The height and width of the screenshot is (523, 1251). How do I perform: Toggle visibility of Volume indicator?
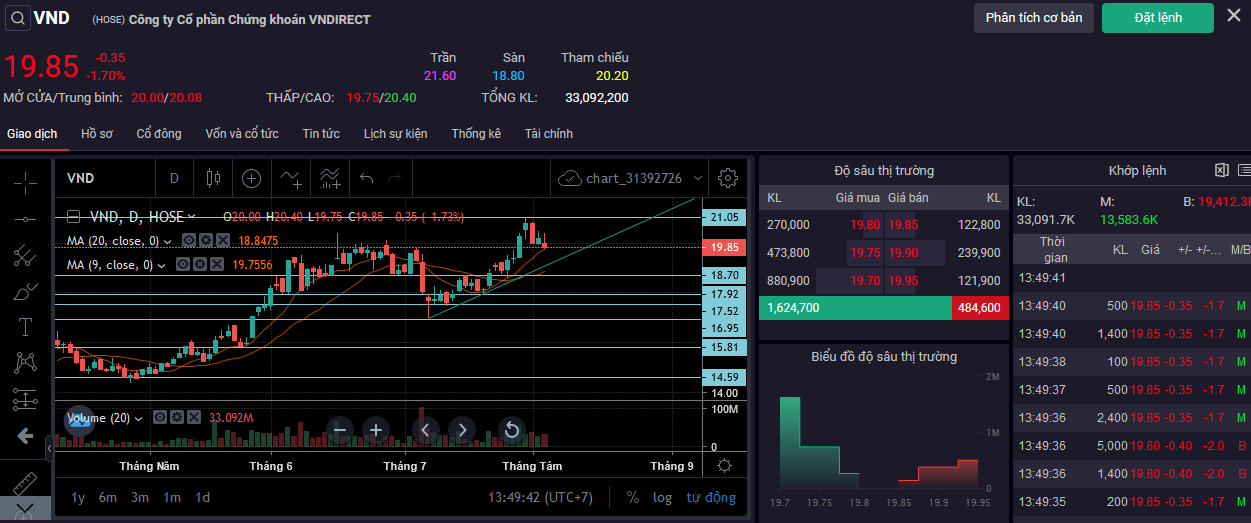click(160, 418)
